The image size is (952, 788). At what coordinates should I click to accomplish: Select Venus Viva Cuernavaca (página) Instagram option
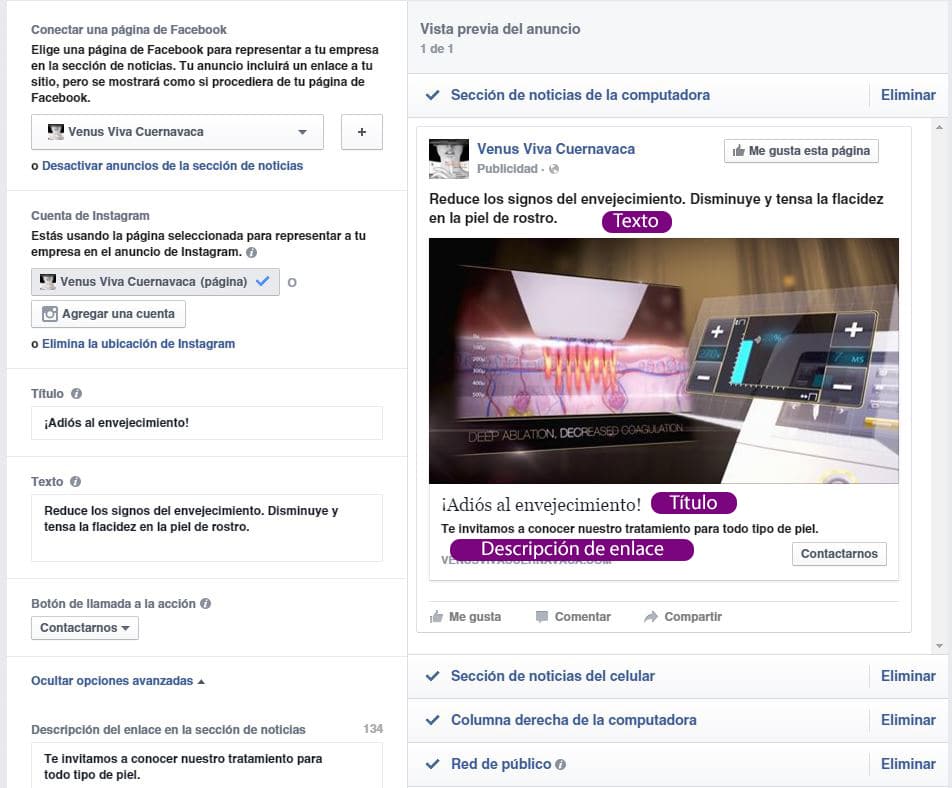click(155, 282)
